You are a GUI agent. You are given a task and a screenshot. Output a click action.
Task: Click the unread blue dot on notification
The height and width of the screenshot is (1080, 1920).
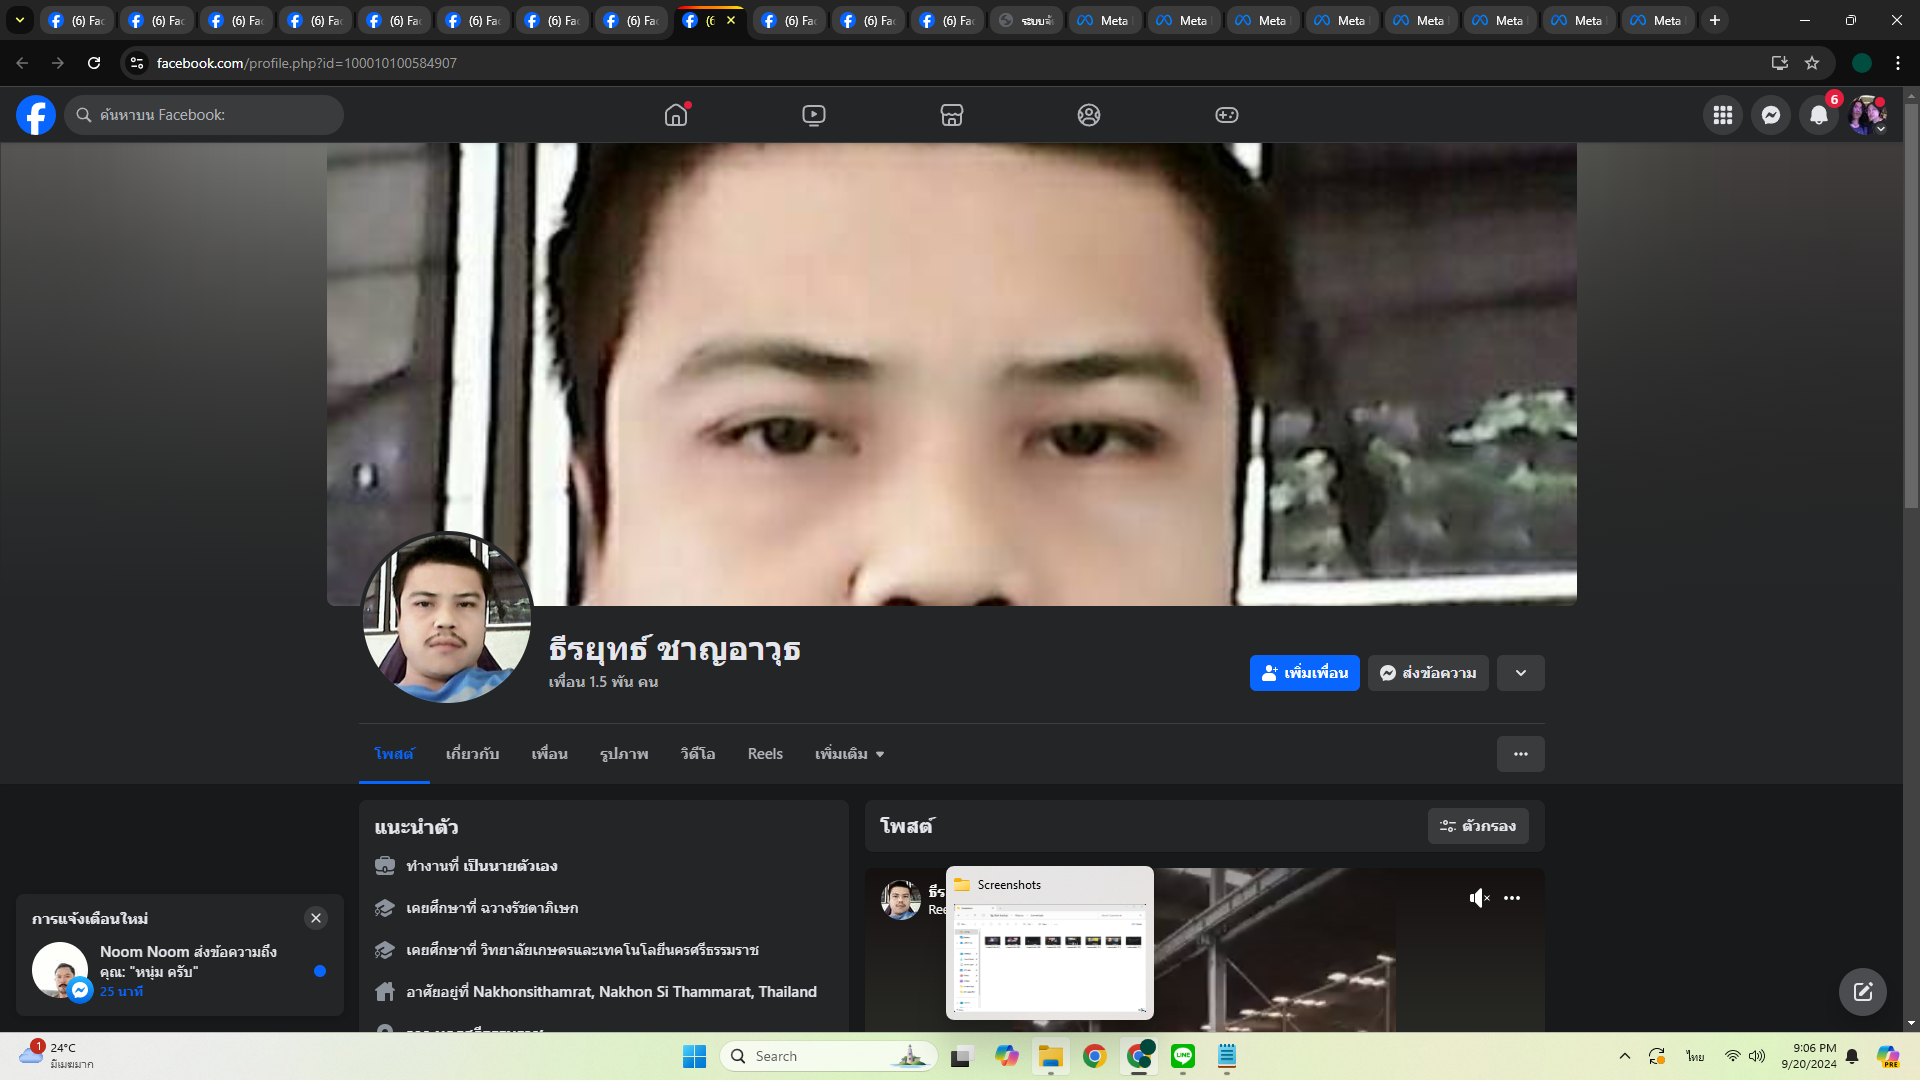coord(320,971)
